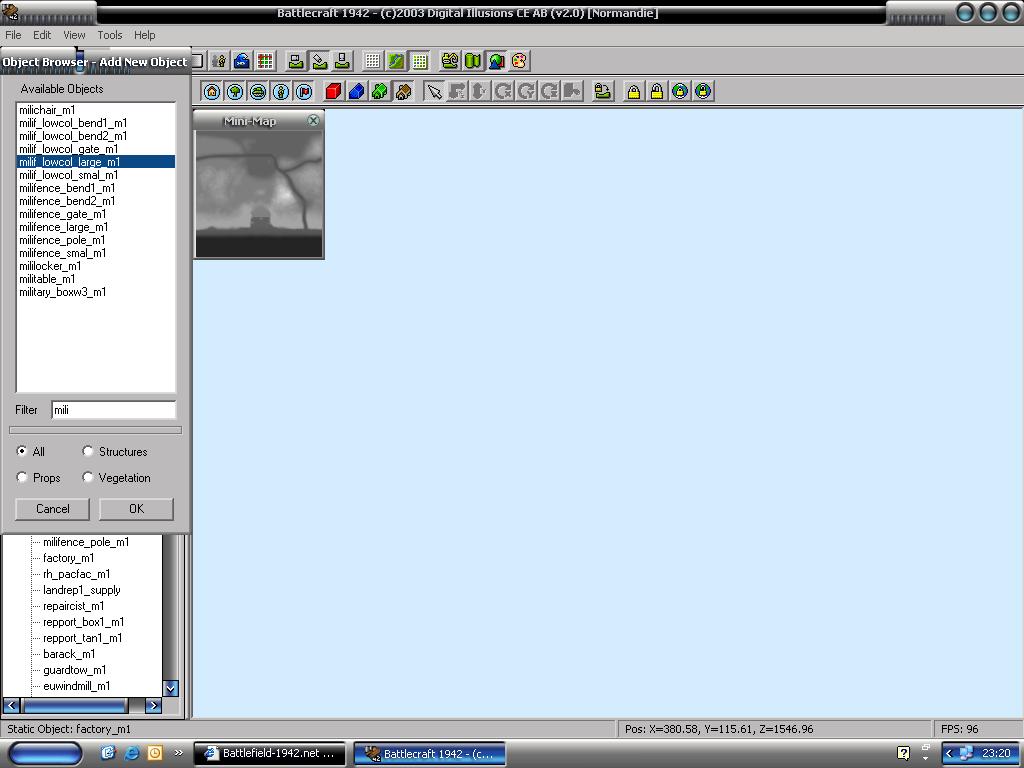Select guardtow_m1 in the object tree
The height and width of the screenshot is (768, 1024).
click(x=74, y=670)
